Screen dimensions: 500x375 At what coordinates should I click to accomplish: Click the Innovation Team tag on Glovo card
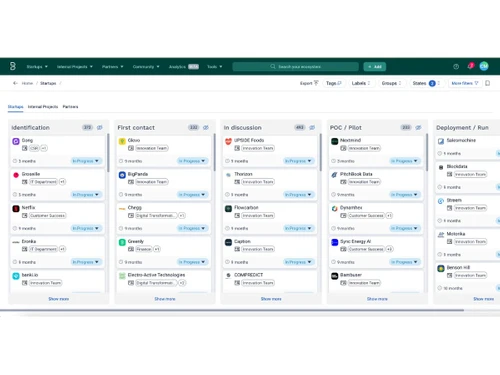(152, 148)
